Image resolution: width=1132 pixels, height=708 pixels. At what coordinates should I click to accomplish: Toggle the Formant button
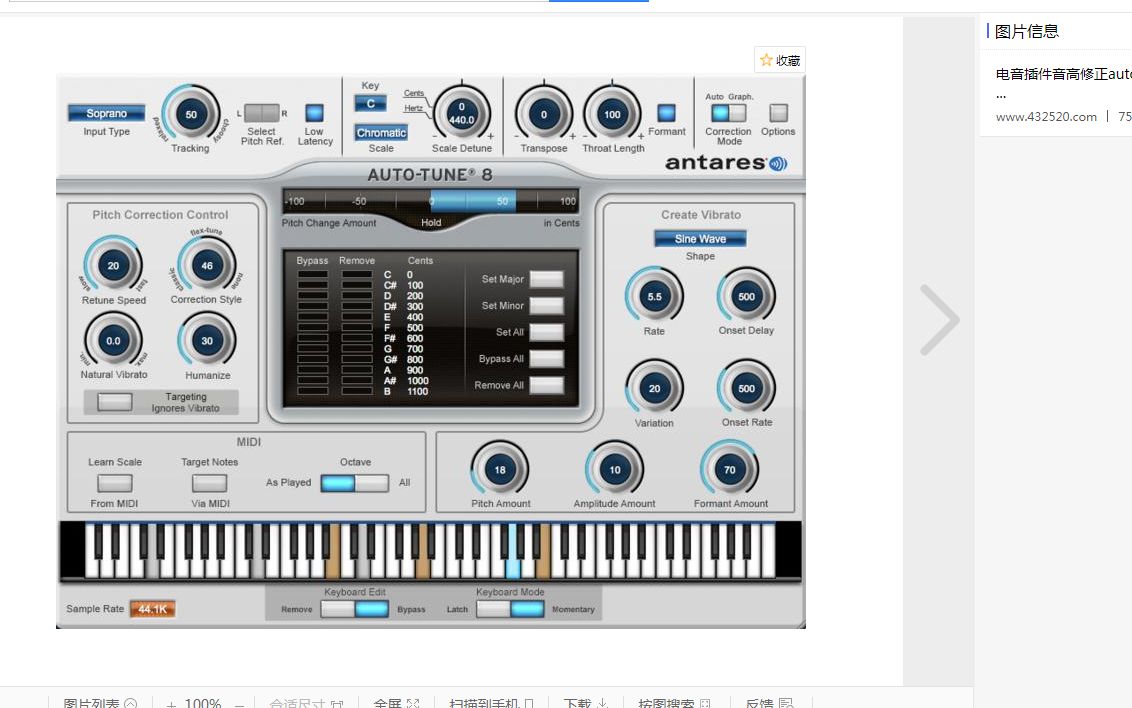pyautogui.click(x=666, y=113)
